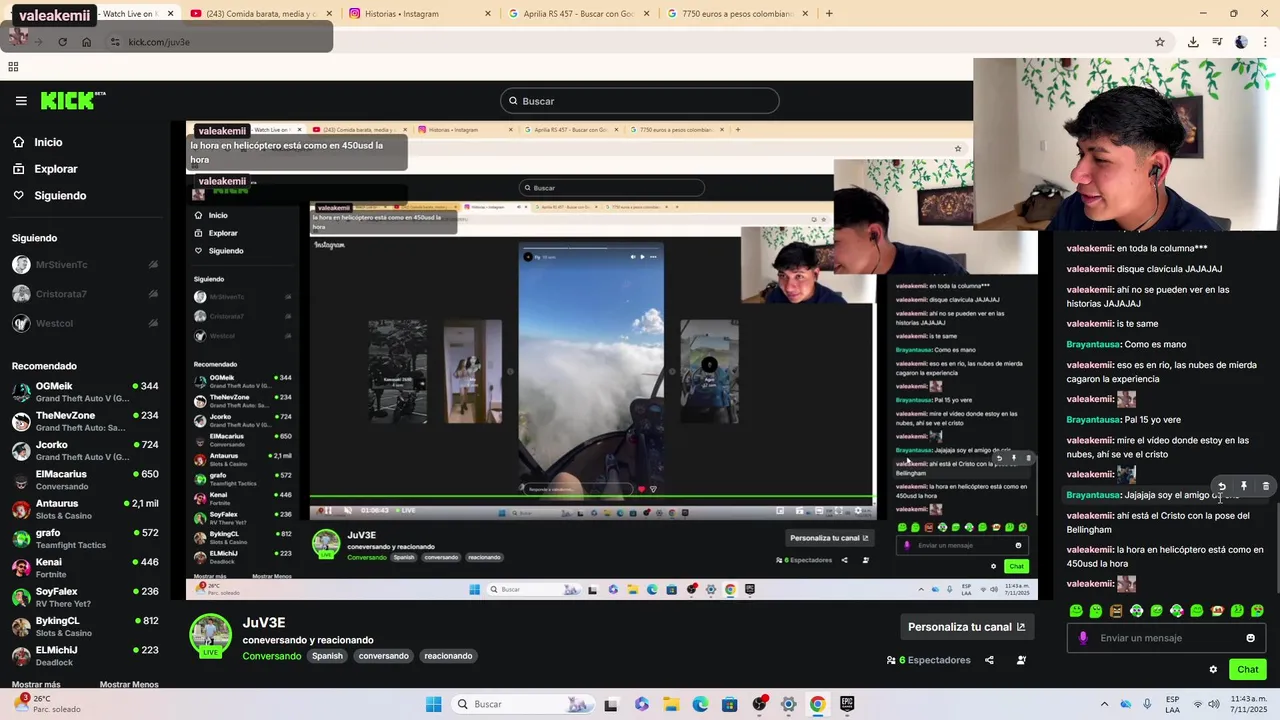Open the Conversando category link
Screen dimensions: 1280x720
click(272, 656)
